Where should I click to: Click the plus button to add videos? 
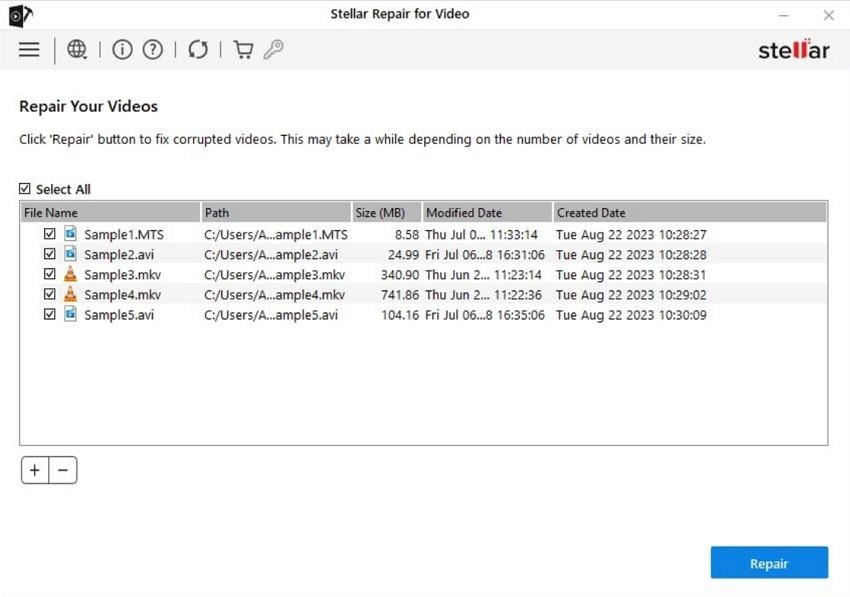[35, 470]
